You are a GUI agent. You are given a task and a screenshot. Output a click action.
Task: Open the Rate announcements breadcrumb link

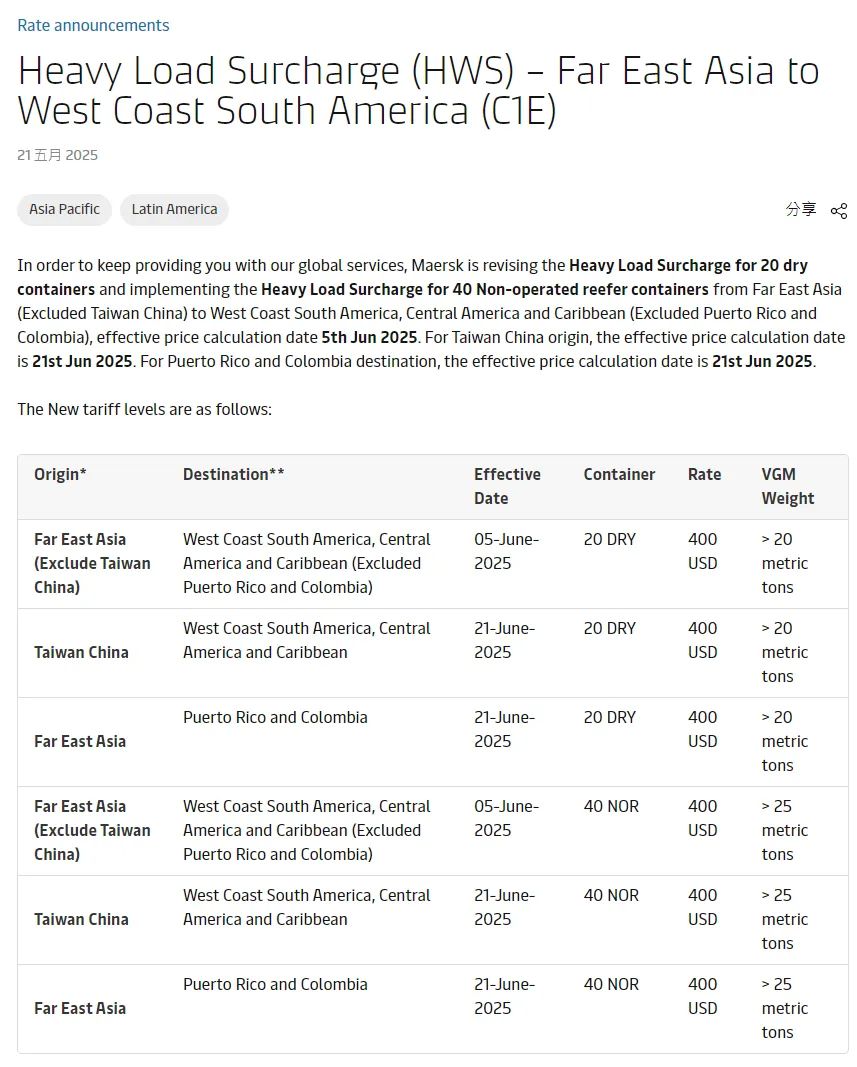click(x=93, y=25)
